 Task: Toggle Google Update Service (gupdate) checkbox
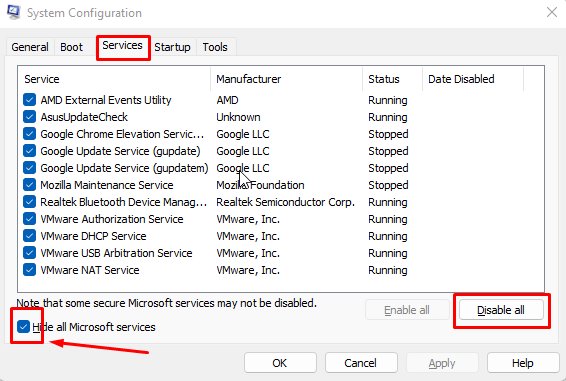29,151
